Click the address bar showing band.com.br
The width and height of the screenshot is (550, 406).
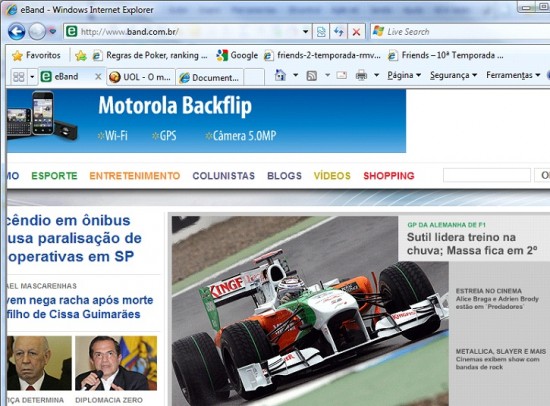pos(182,32)
